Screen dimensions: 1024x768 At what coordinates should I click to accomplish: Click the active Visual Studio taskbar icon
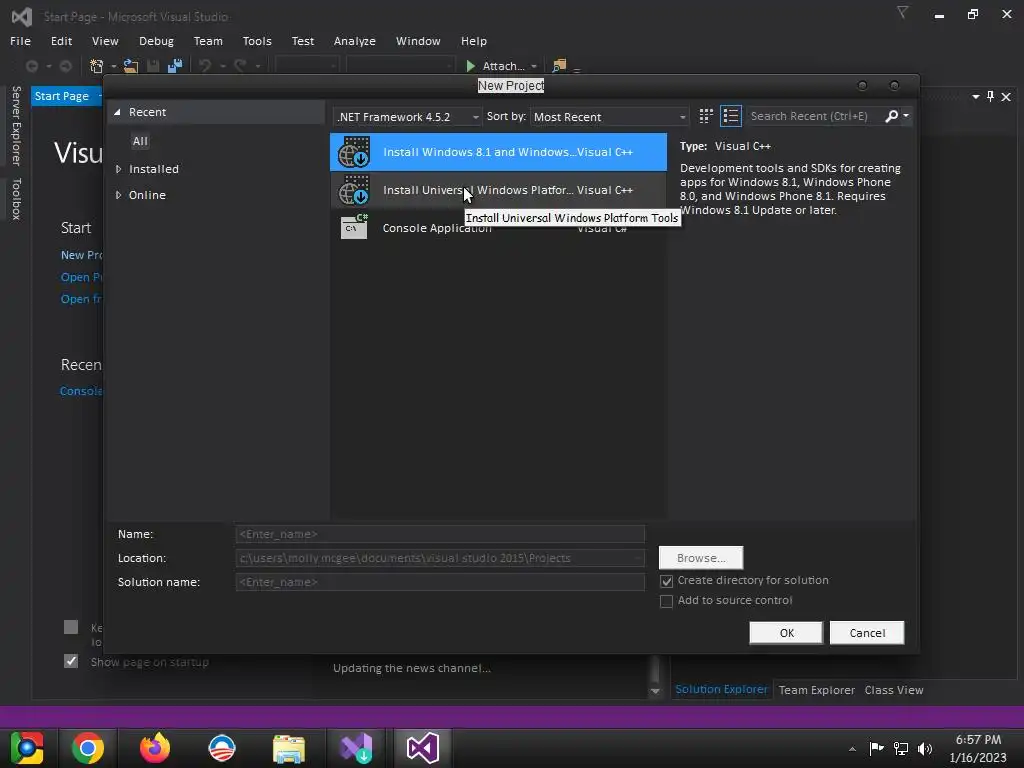pos(423,748)
